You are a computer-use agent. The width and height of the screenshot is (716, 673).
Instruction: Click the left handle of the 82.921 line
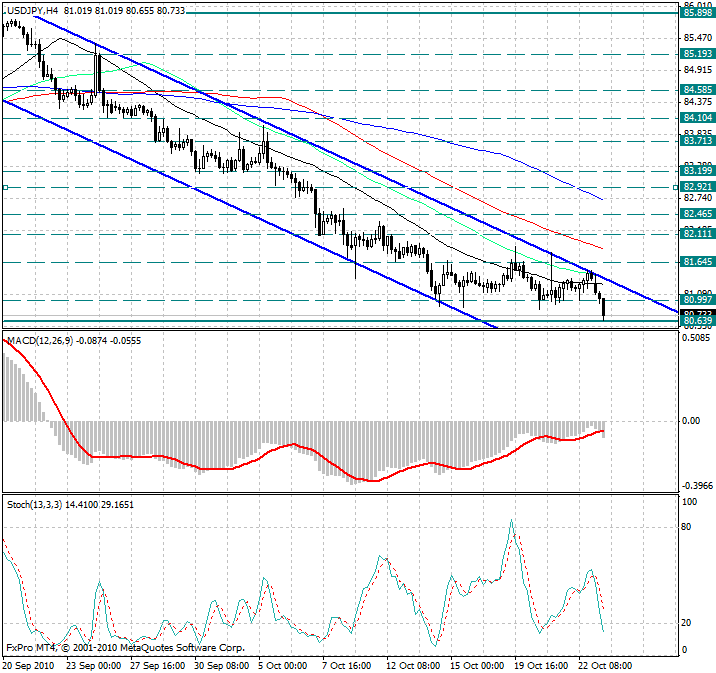click(x=5, y=187)
